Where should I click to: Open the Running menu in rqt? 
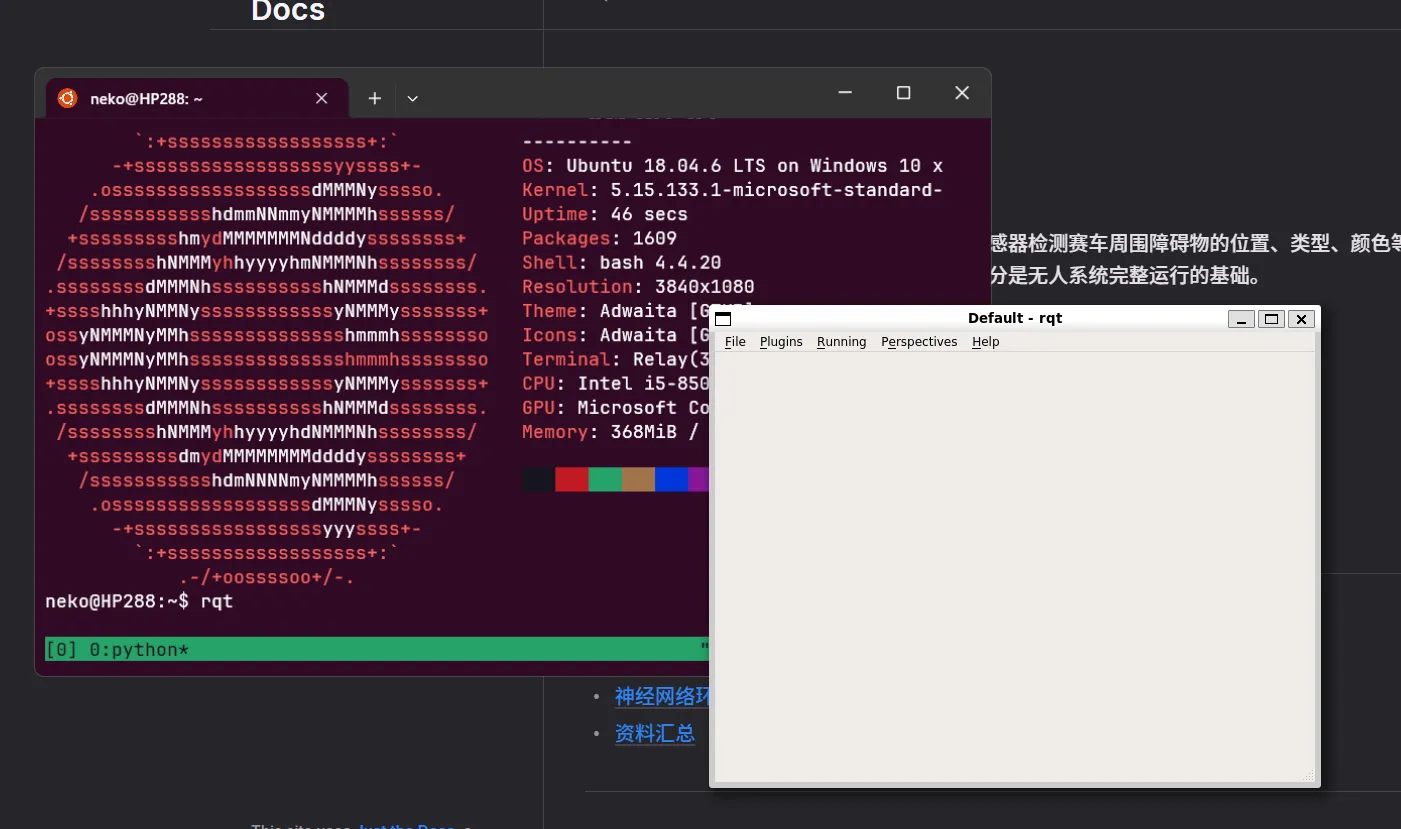[841, 341]
